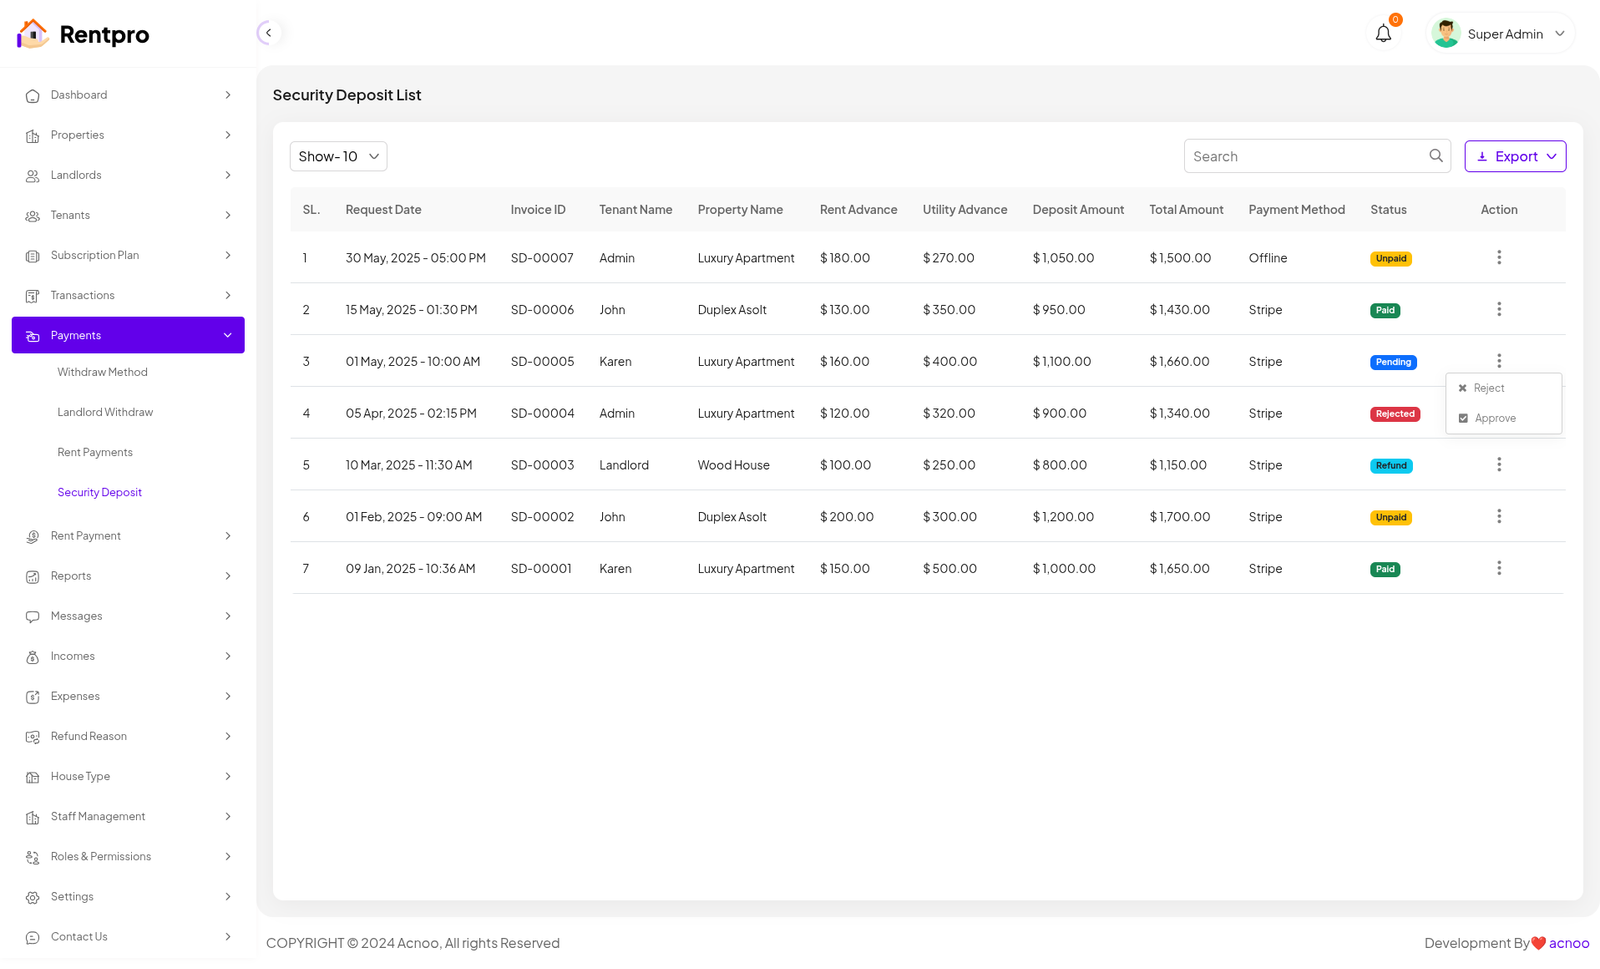Click the kebab menu for invoice SD-00001

coord(1498,569)
